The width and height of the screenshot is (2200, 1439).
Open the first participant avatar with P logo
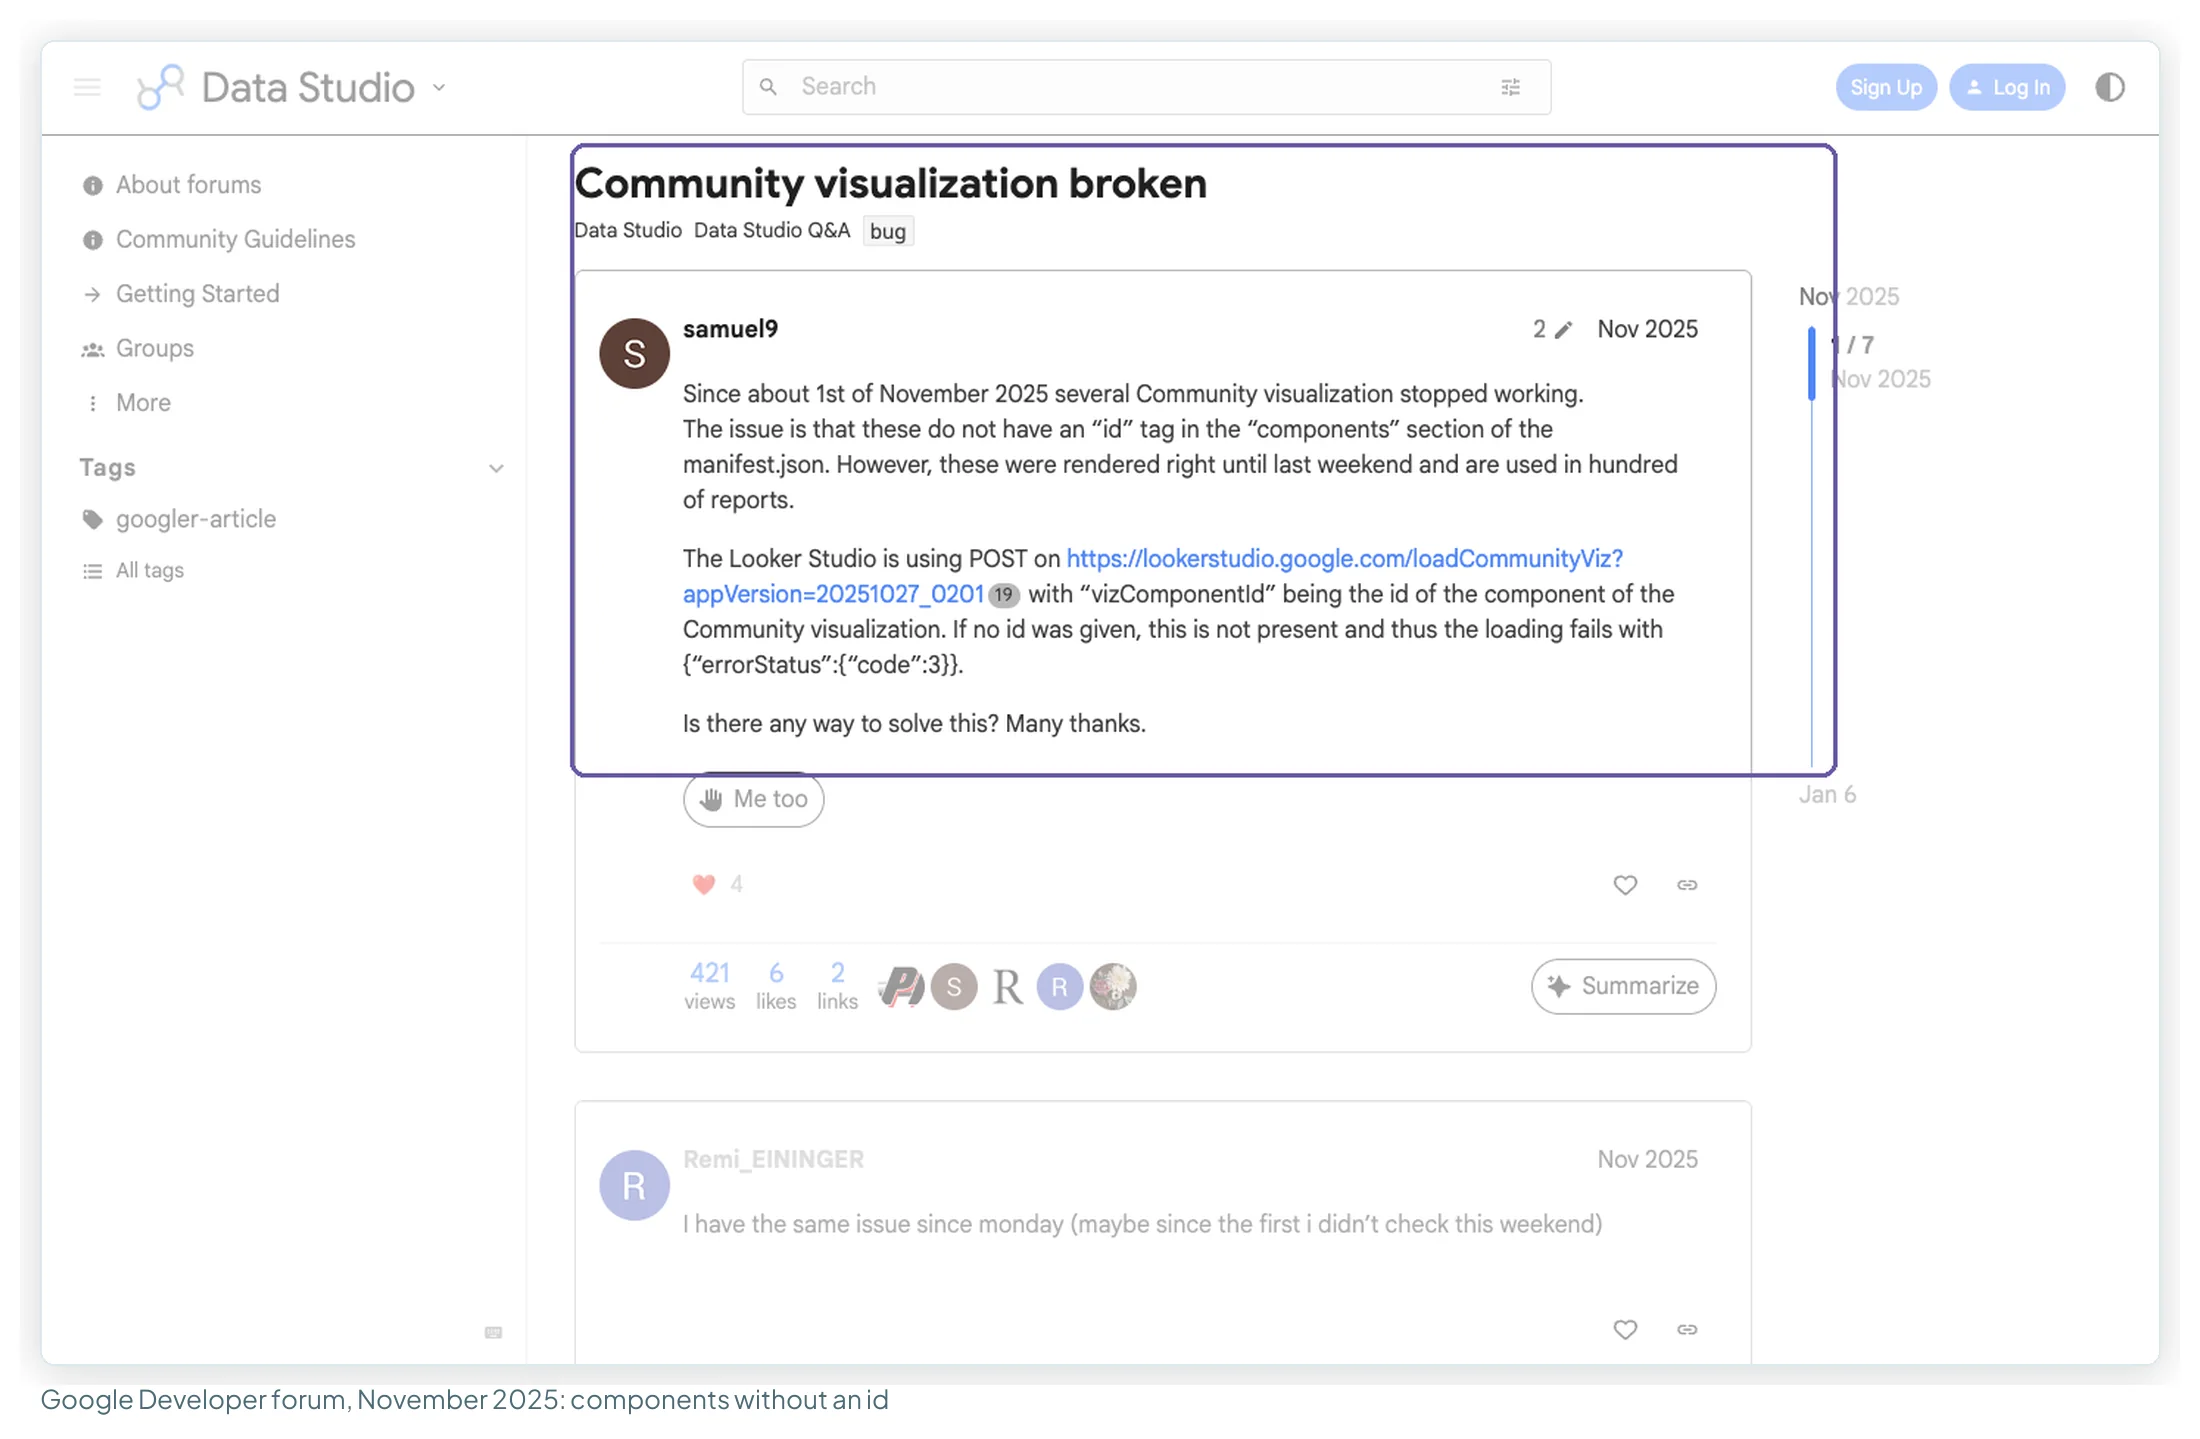click(902, 987)
